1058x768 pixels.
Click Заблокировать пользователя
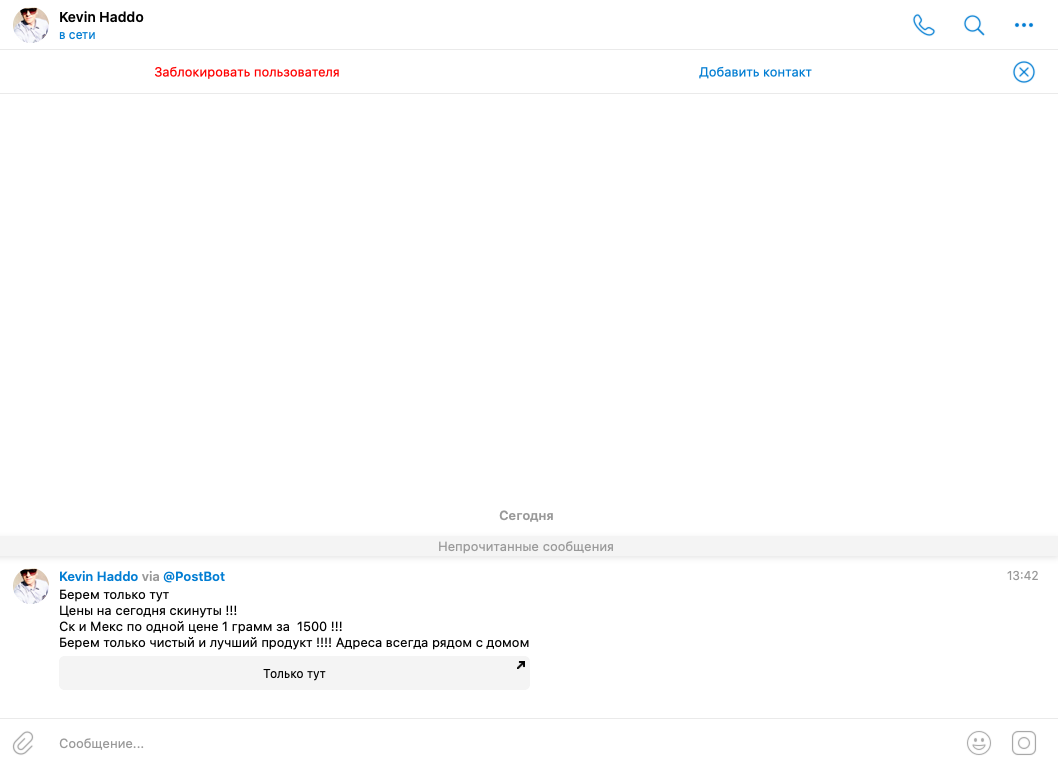[247, 72]
